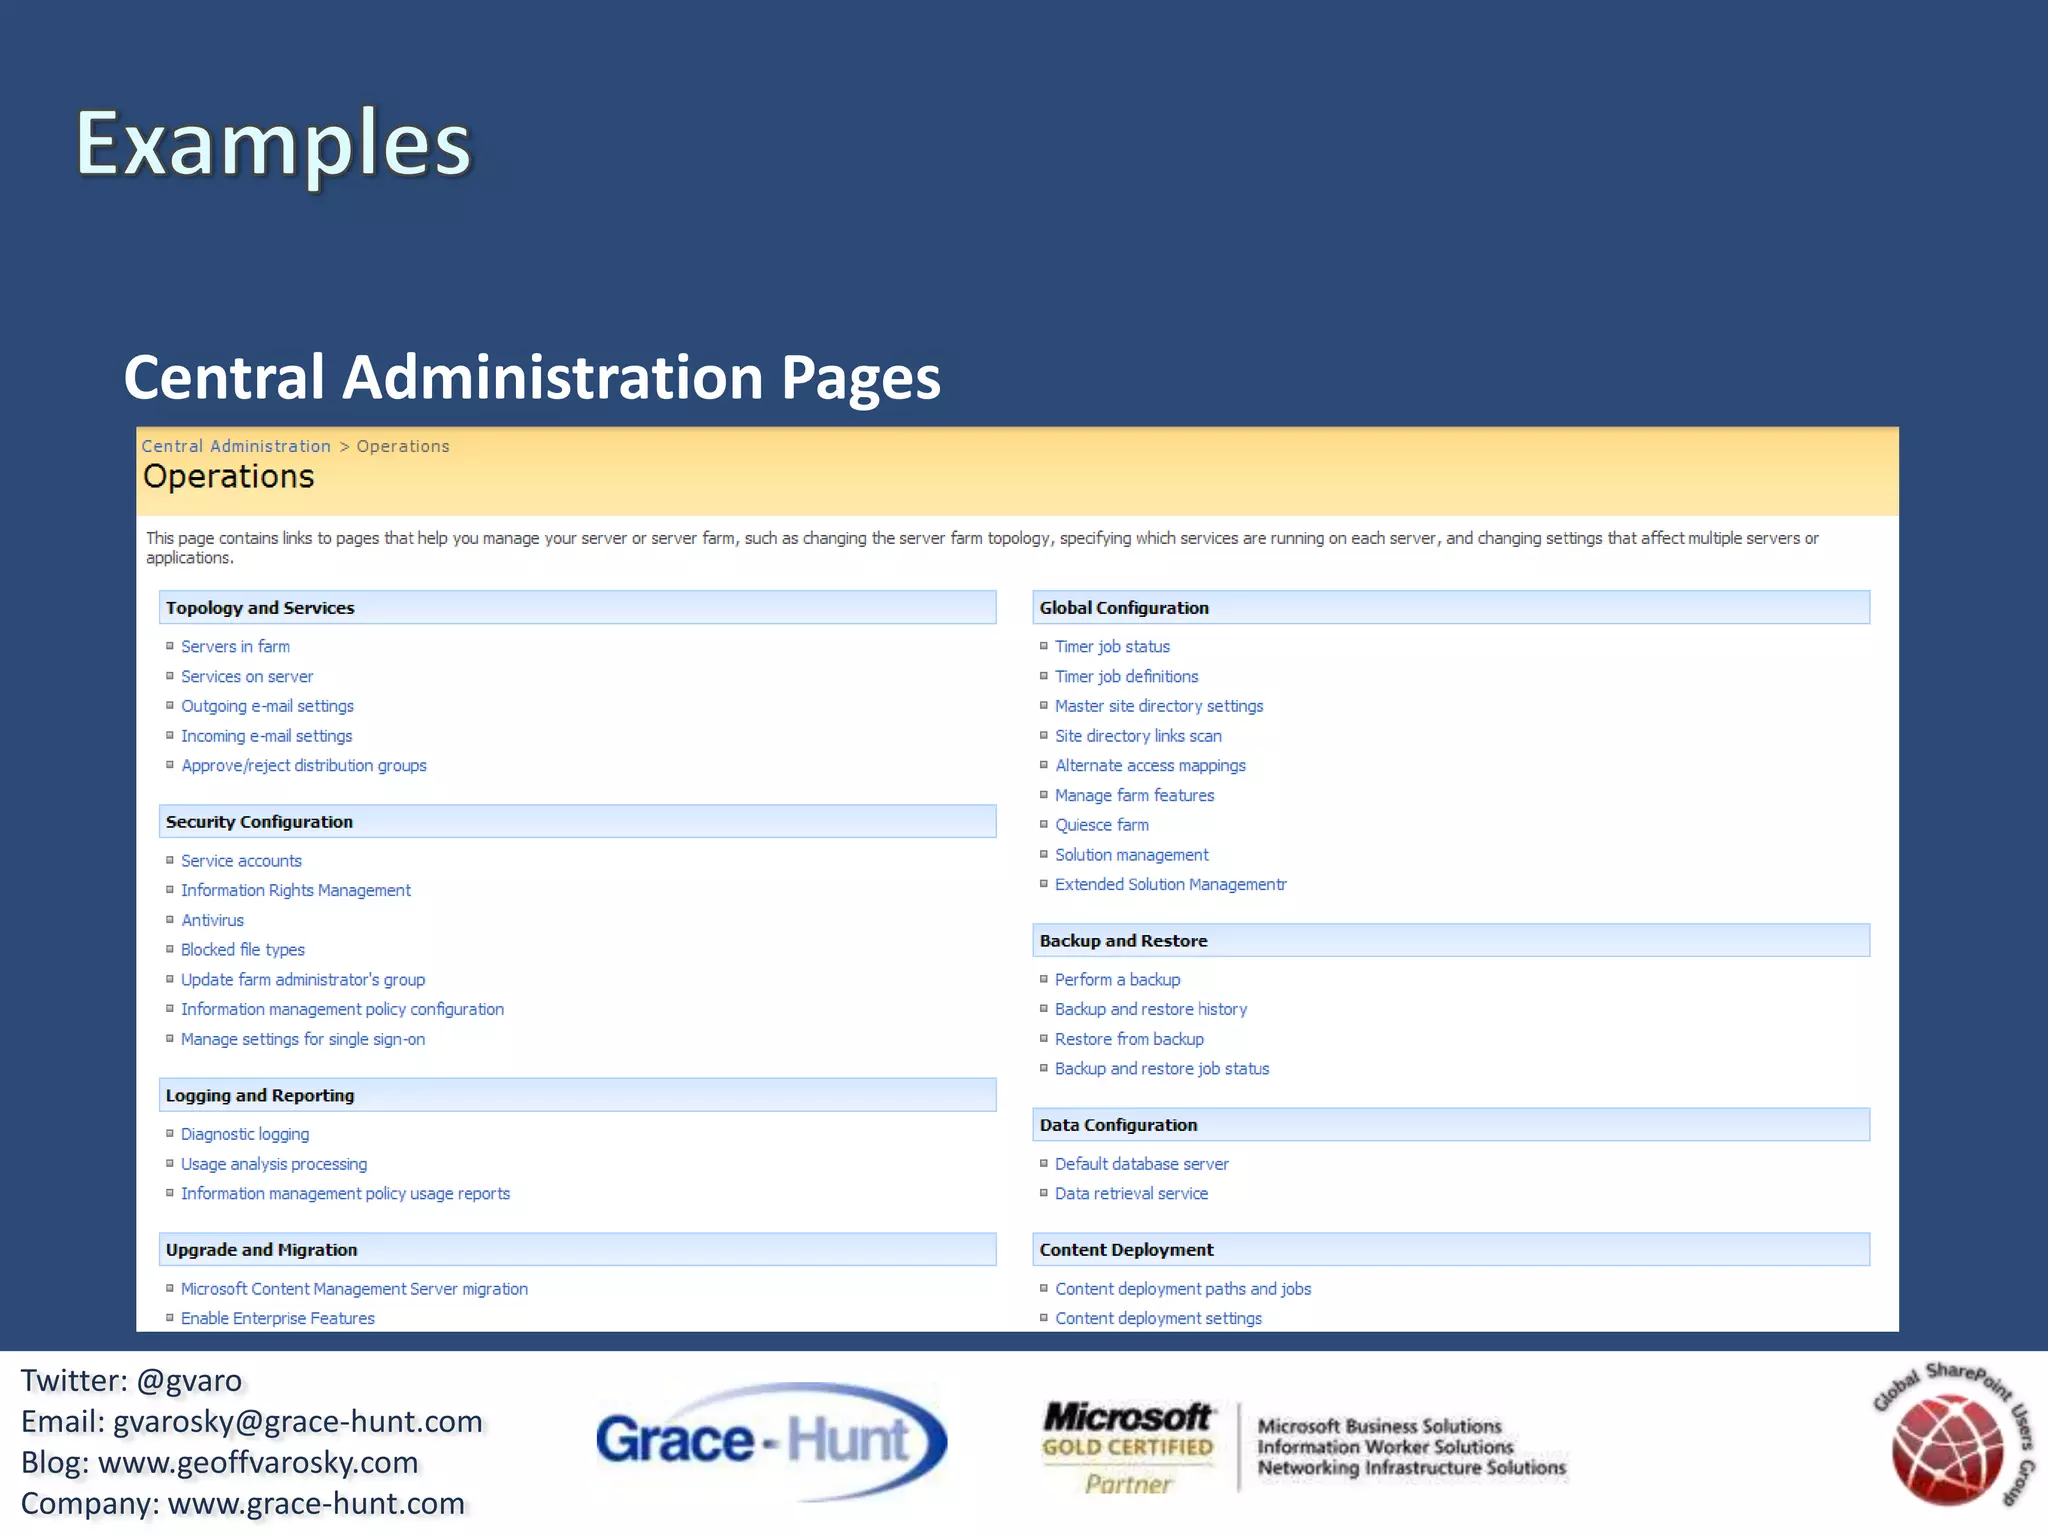
Task: Open Usage analysis processing
Action: (x=274, y=1164)
